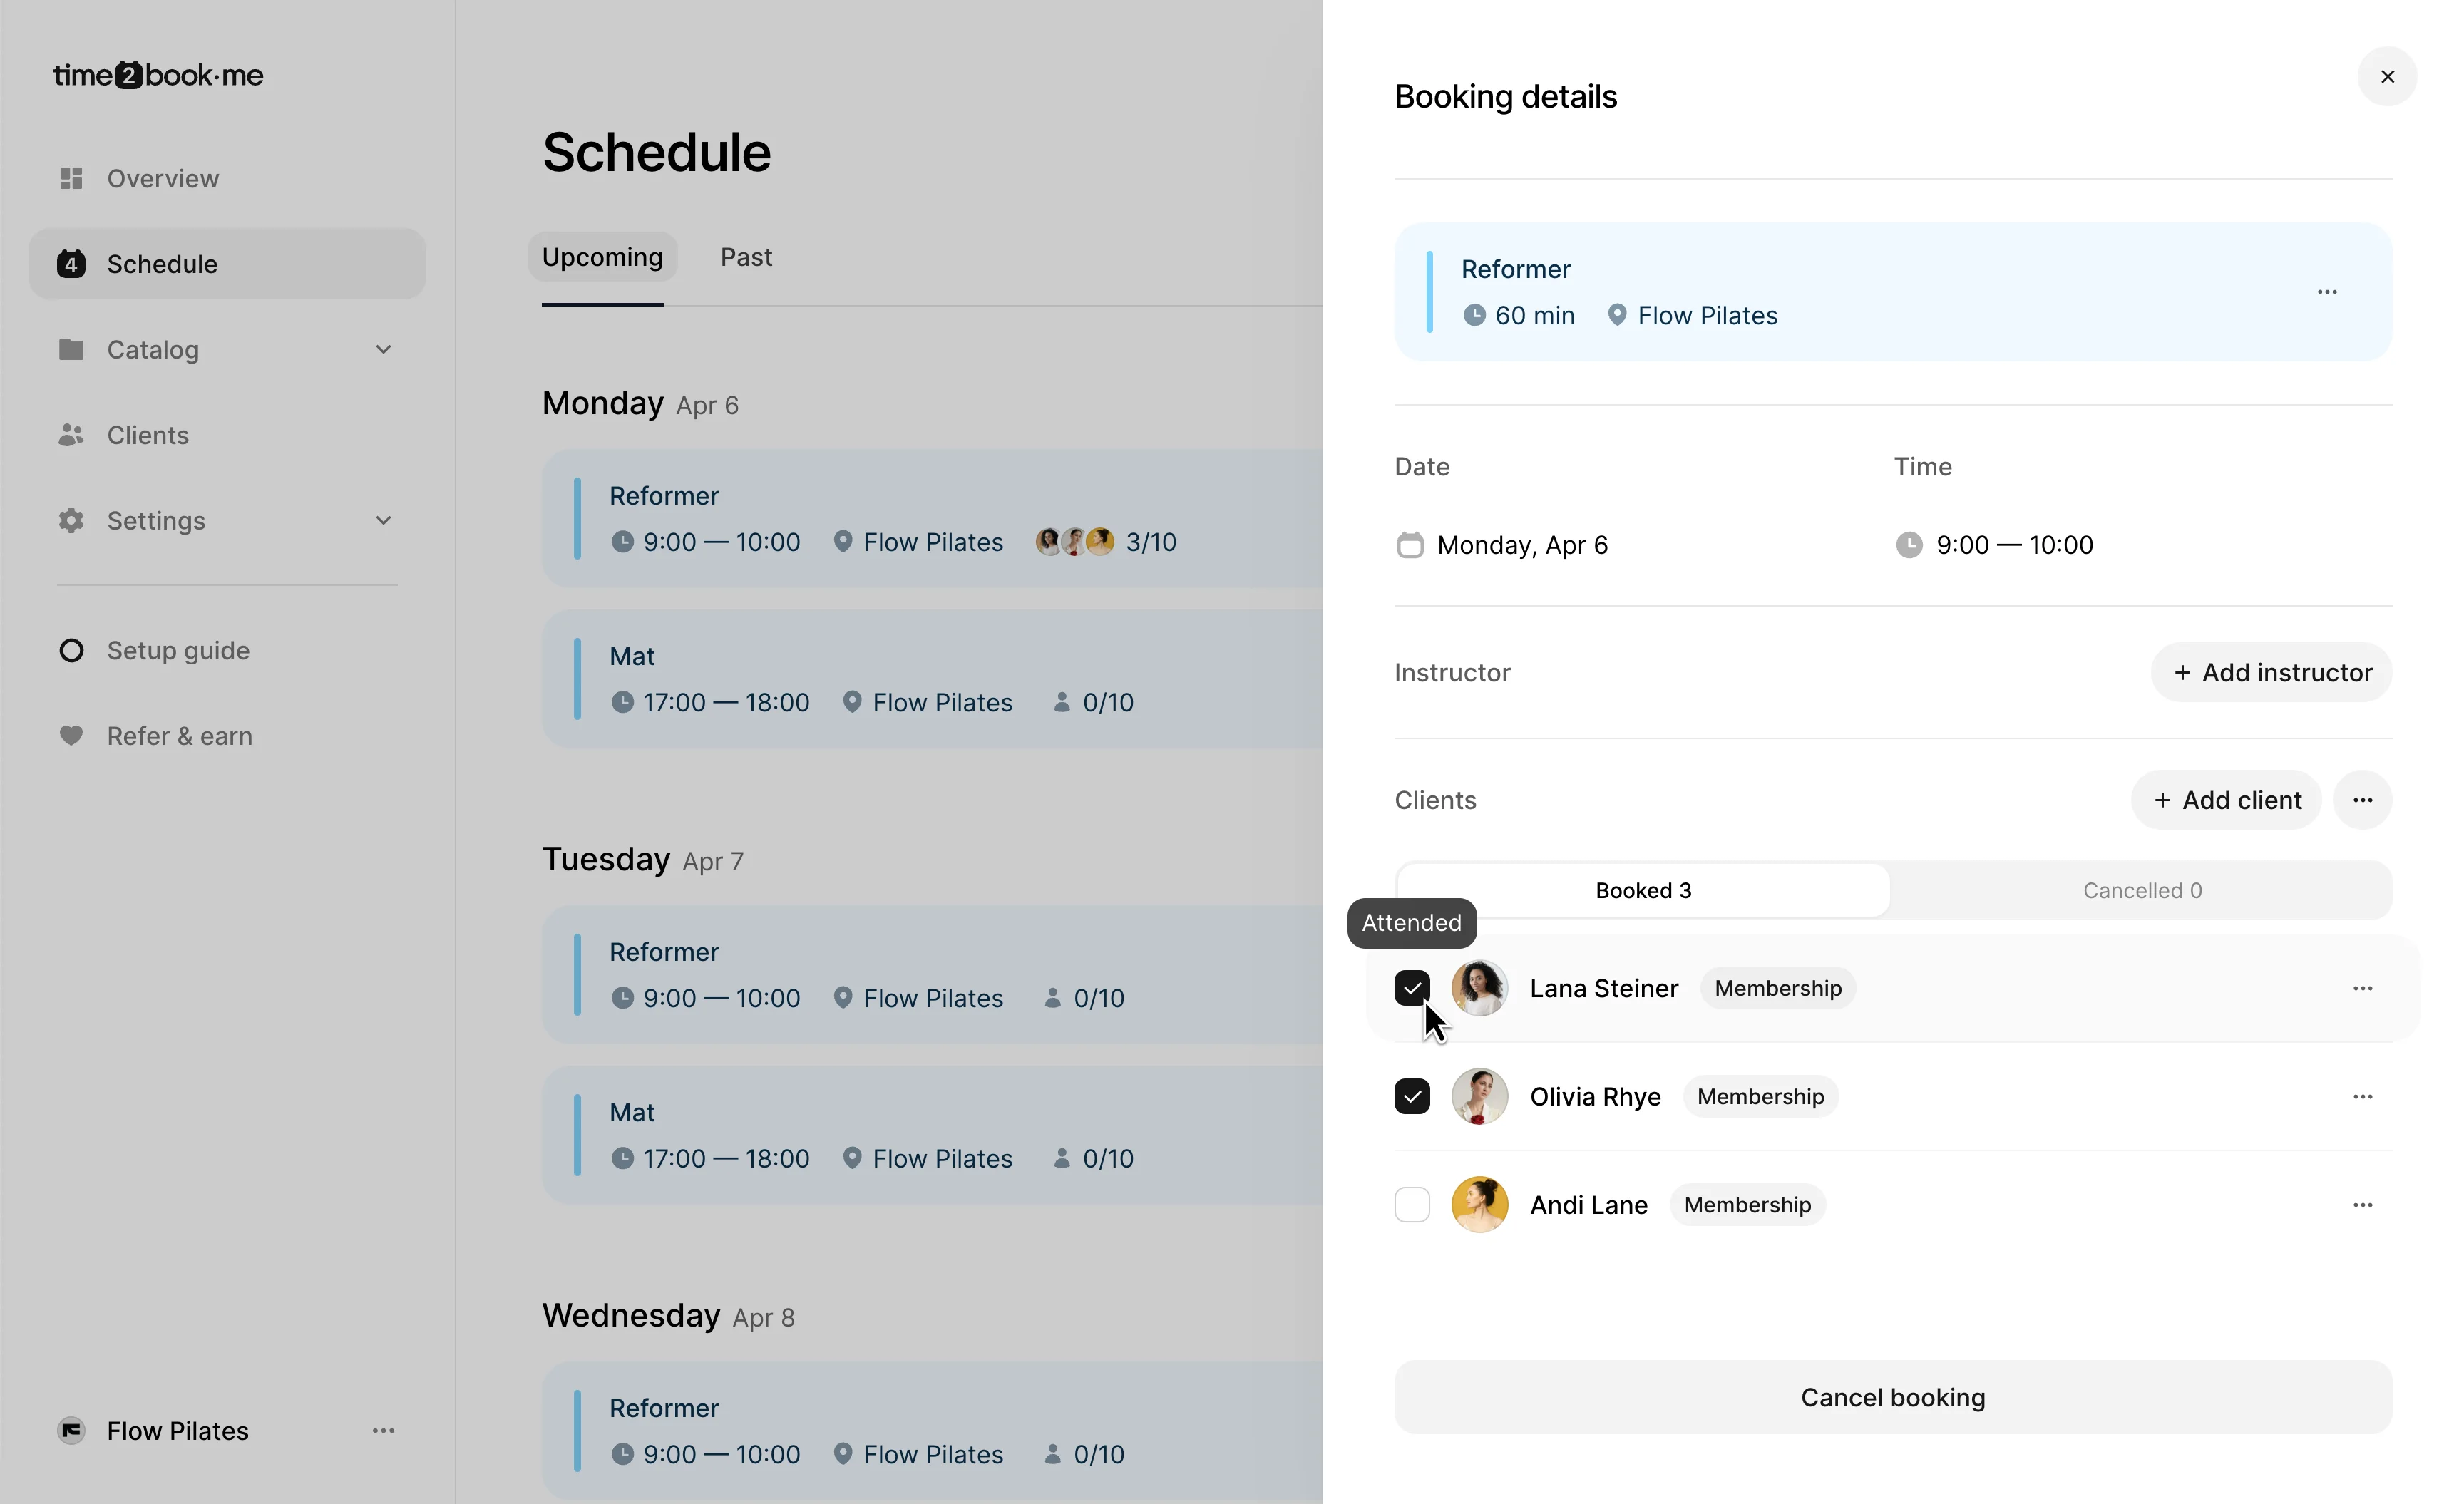
Task: Uncheck Lana Steiner attended checkbox
Action: pyautogui.click(x=1411, y=988)
